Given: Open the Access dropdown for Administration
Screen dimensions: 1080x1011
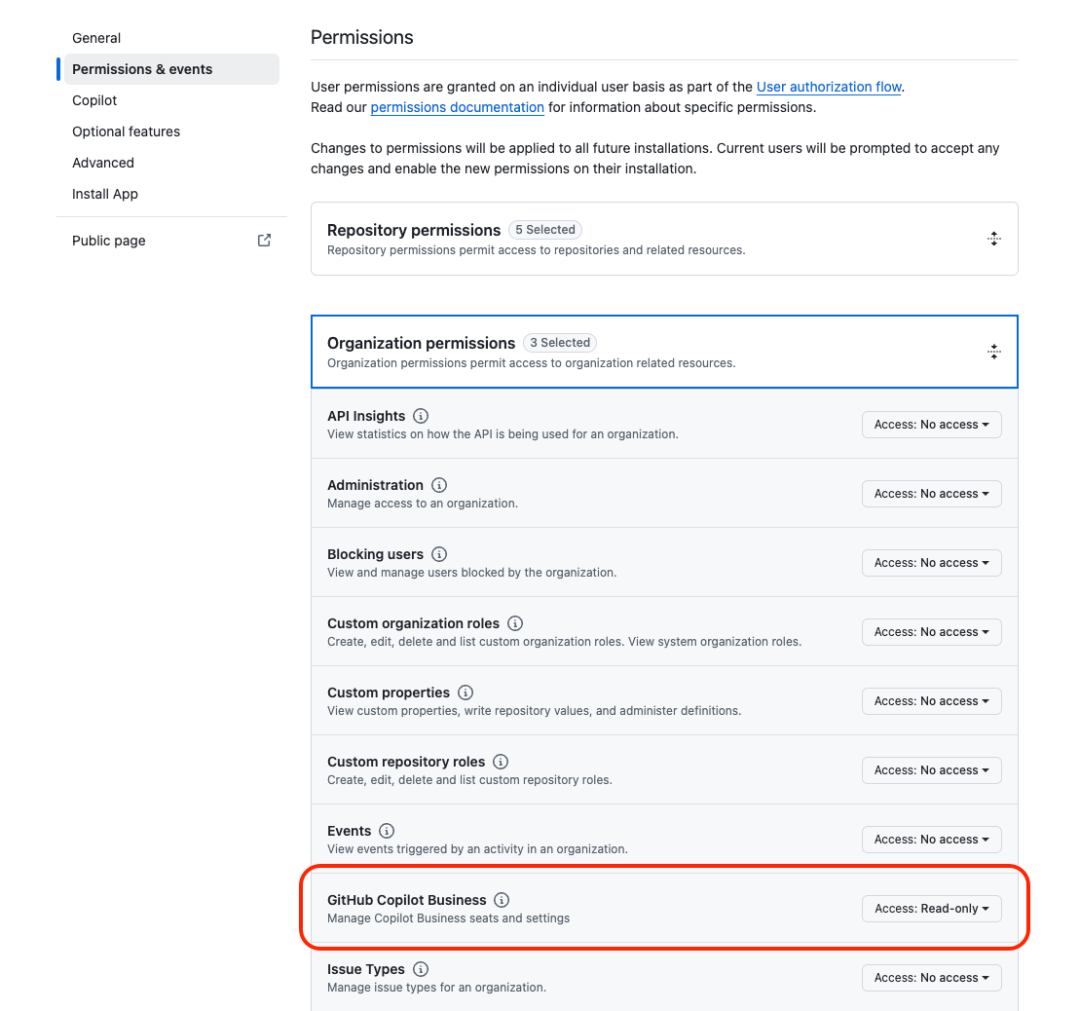Looking at the screenshot, I should click(931, 493).
